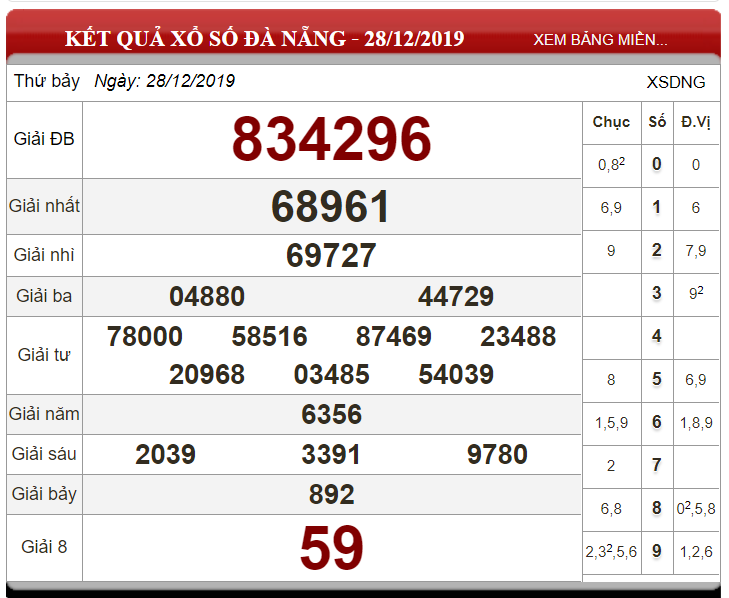729x598 pixels.
Task: Click Chục cell showing 0,8²
Action: 611,164
